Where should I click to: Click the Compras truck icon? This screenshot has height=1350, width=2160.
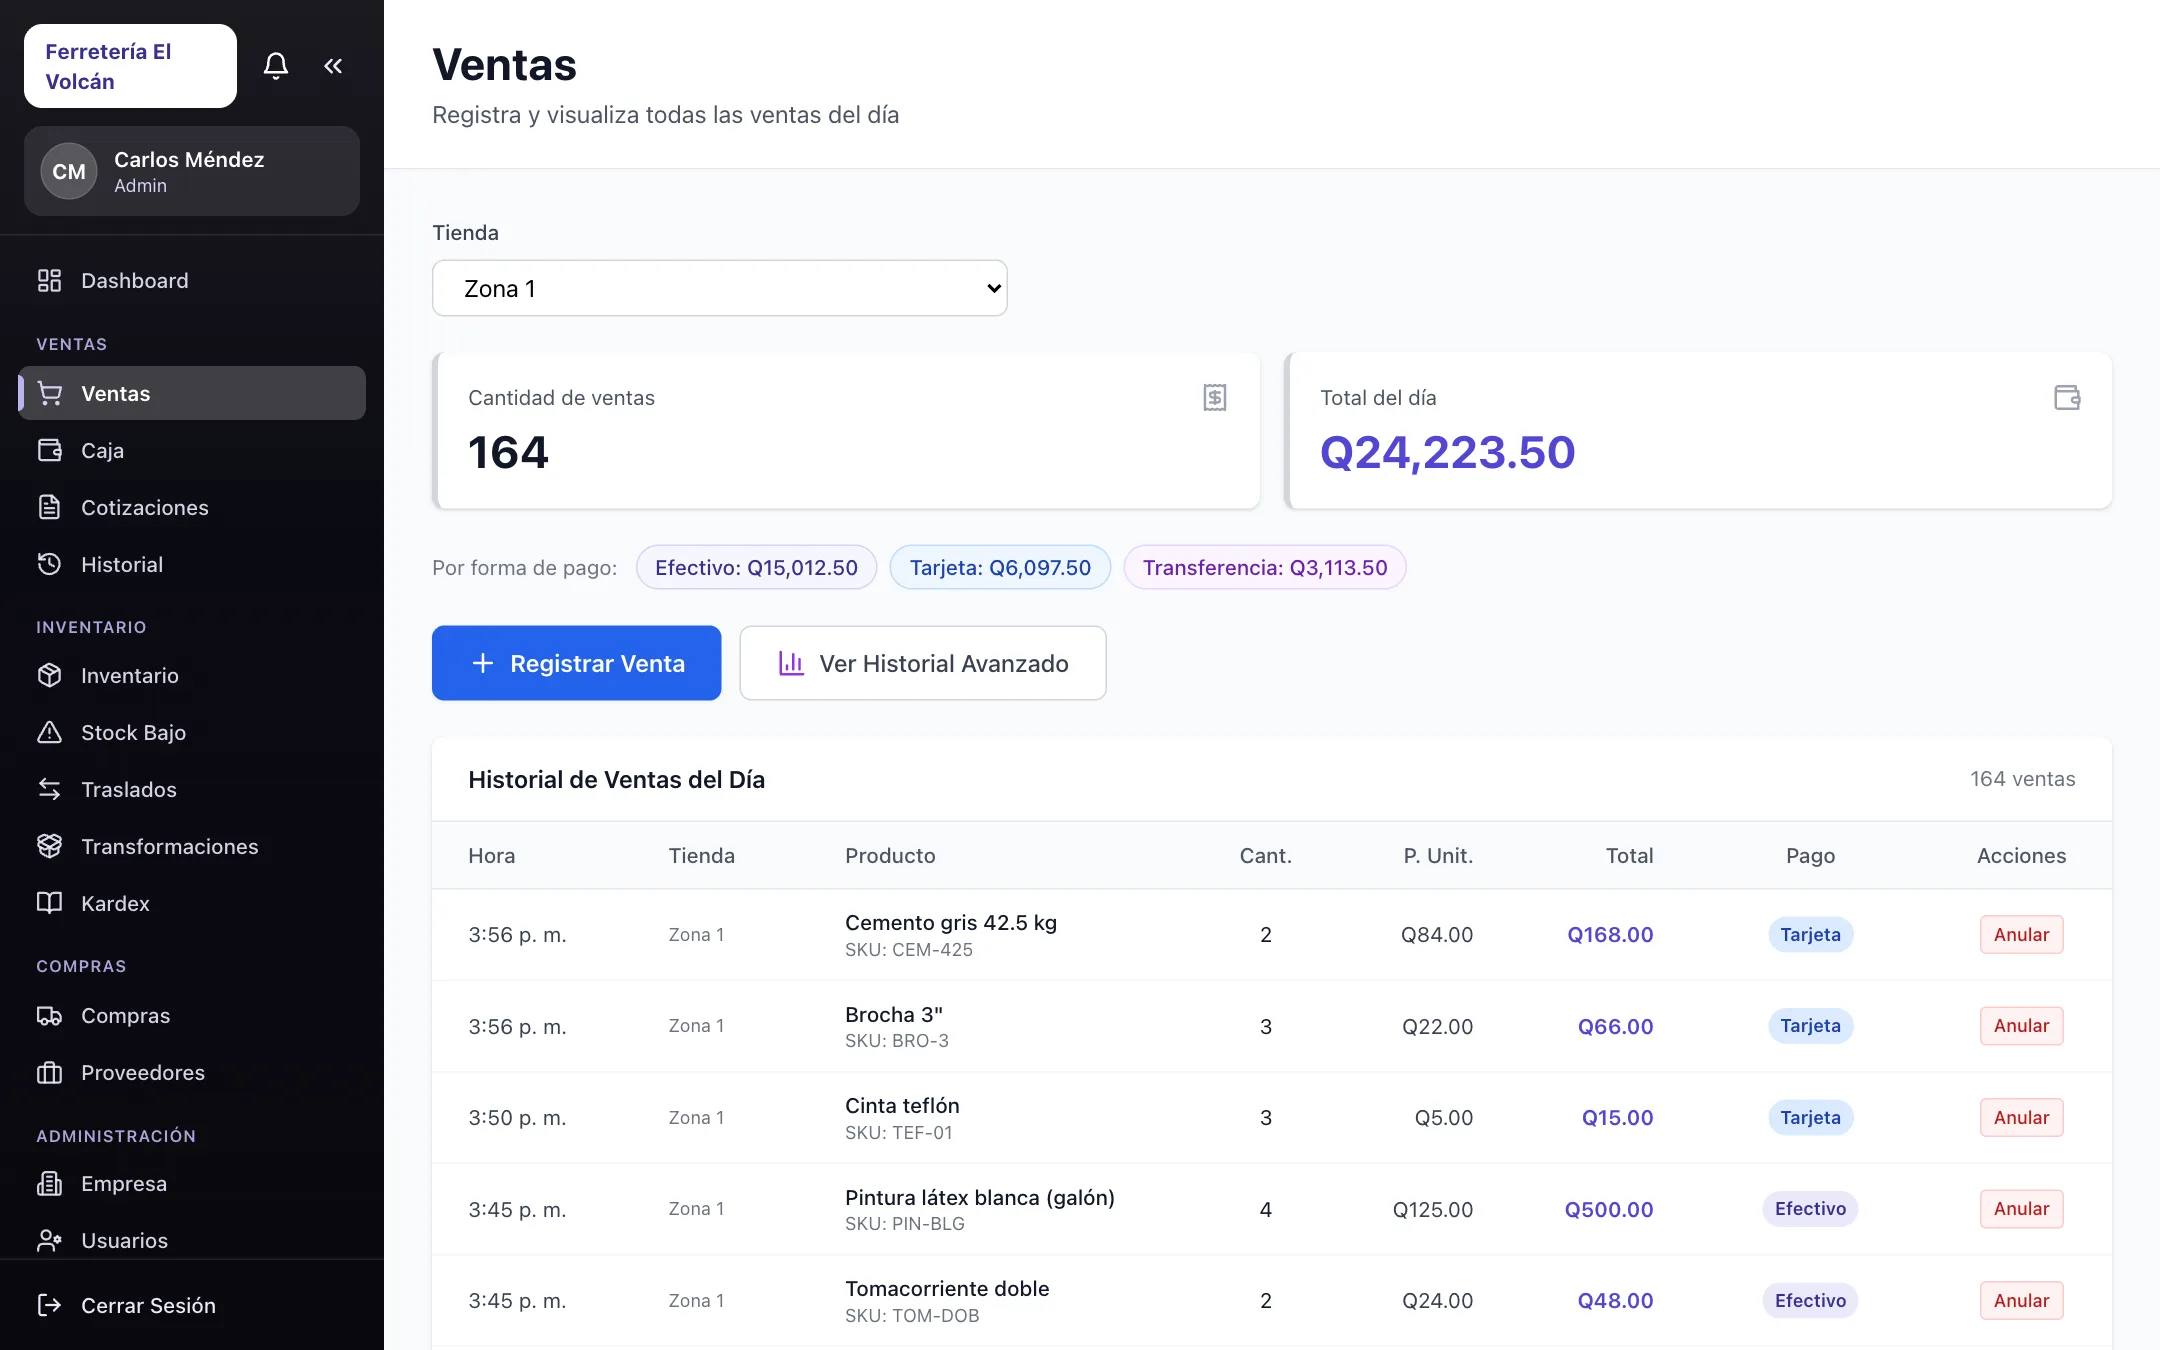[x=49, y=1016]
